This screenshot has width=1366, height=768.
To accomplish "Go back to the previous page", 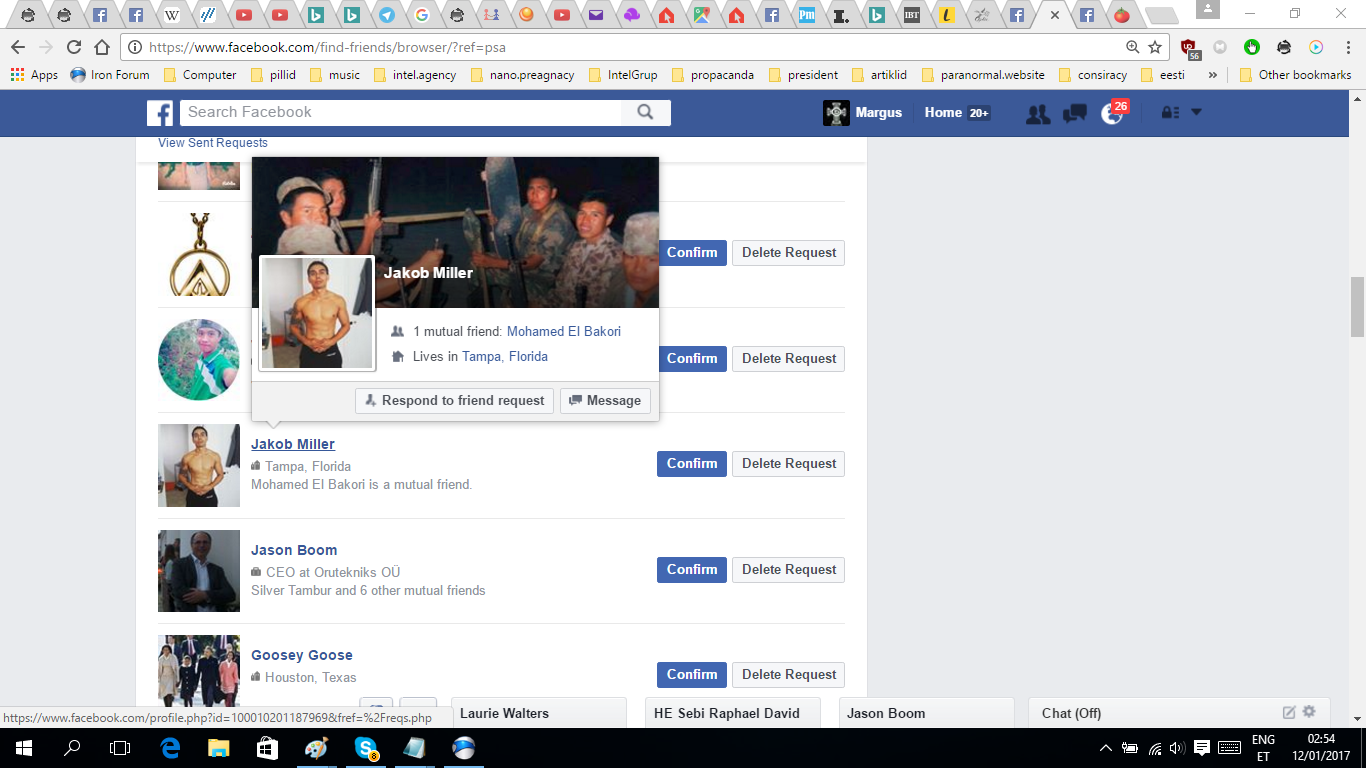I will [x=18, y=47].
